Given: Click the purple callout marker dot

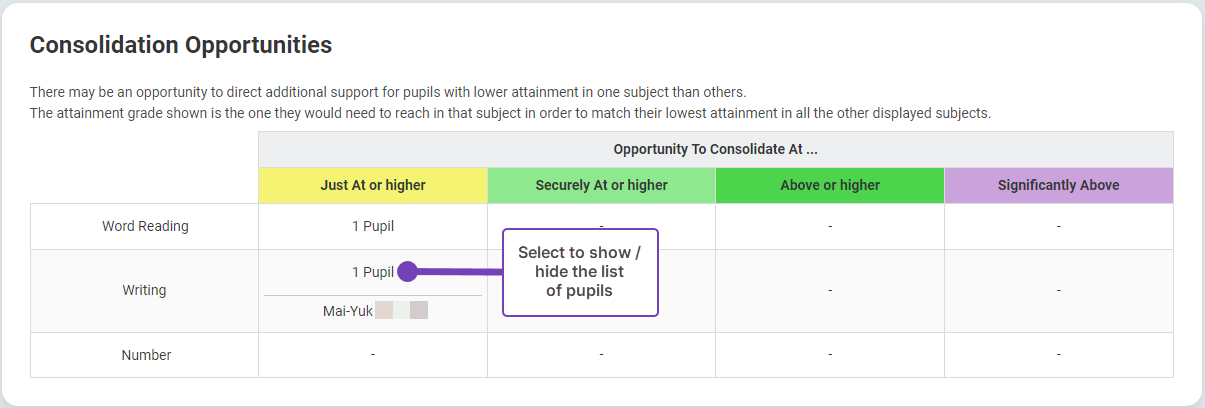Looking at the screenshot, I should pyautogui.click(x=407, y=271).
